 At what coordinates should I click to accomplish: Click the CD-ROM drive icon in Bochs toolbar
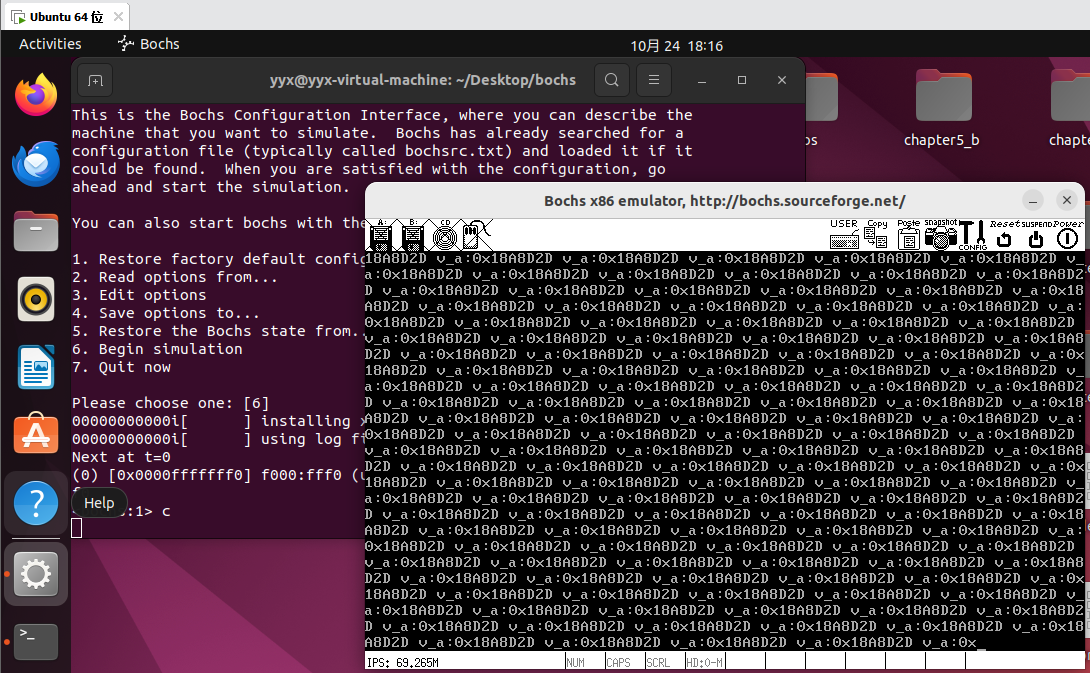coord(445,235)
